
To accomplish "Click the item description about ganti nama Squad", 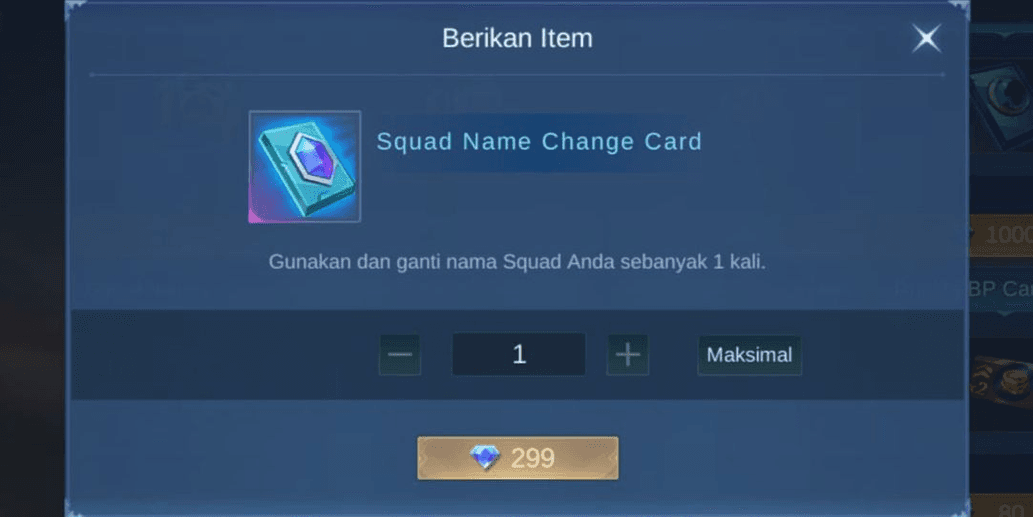I will coord(517,261).
